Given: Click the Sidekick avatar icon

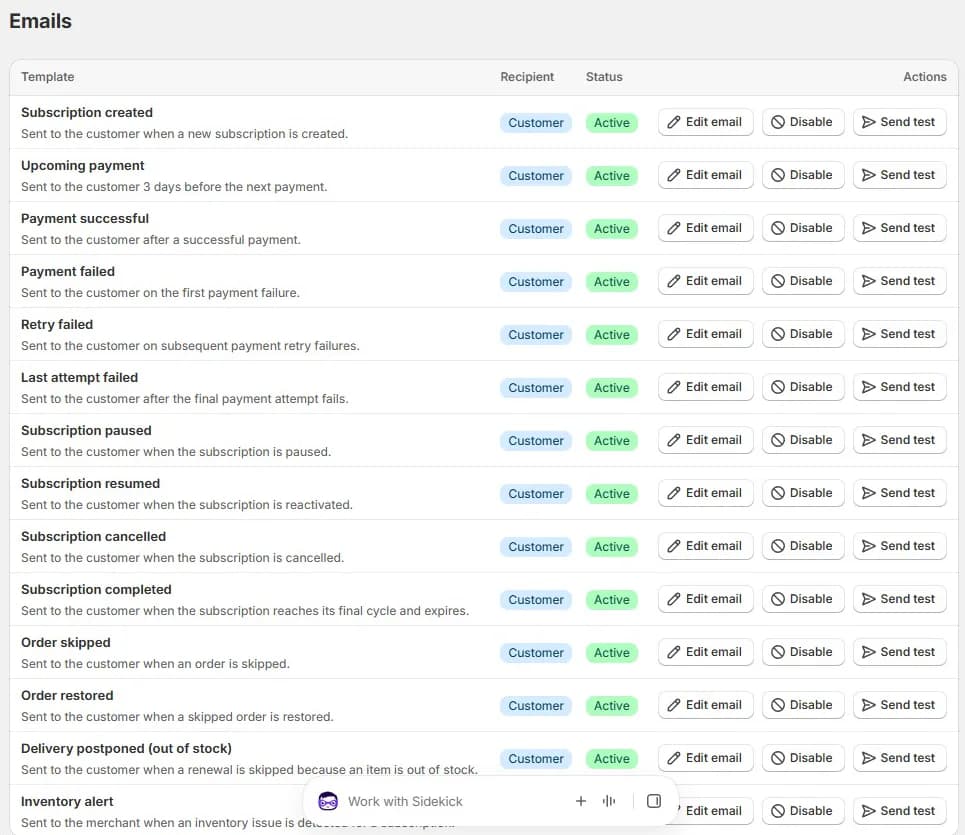Looking at the screenshot, I should pyautogui.click(x=328, y=801).
